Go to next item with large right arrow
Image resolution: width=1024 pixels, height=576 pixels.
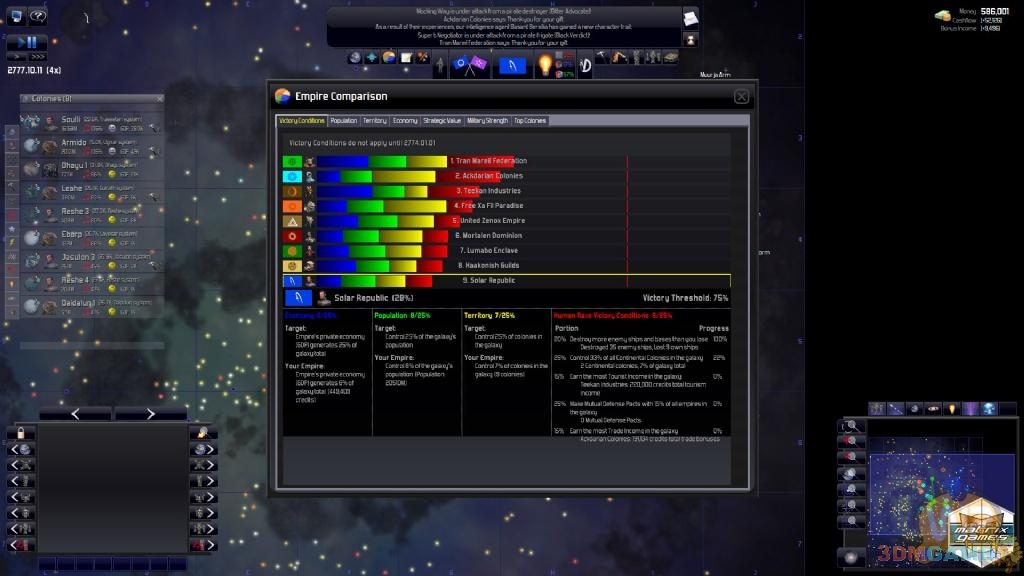pos(151,413)
